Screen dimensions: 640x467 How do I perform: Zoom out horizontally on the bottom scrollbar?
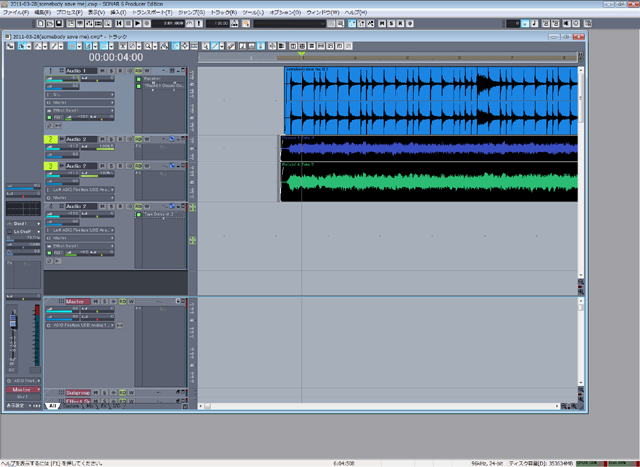(x=564, y=406)
